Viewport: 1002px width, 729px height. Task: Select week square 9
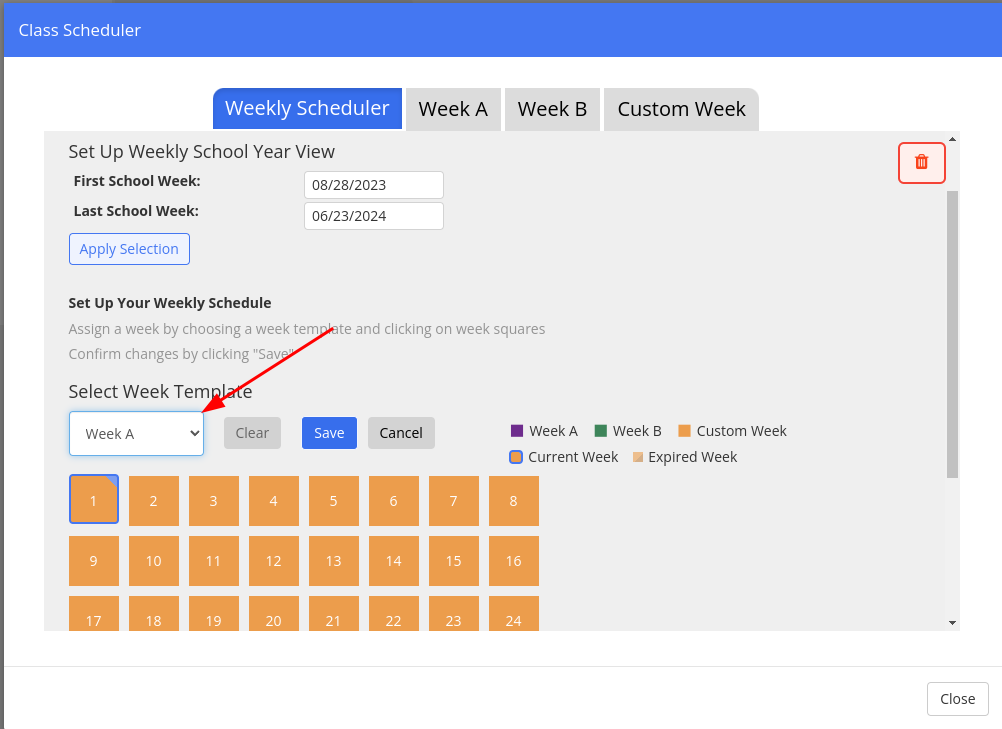[x=94, y=561]
